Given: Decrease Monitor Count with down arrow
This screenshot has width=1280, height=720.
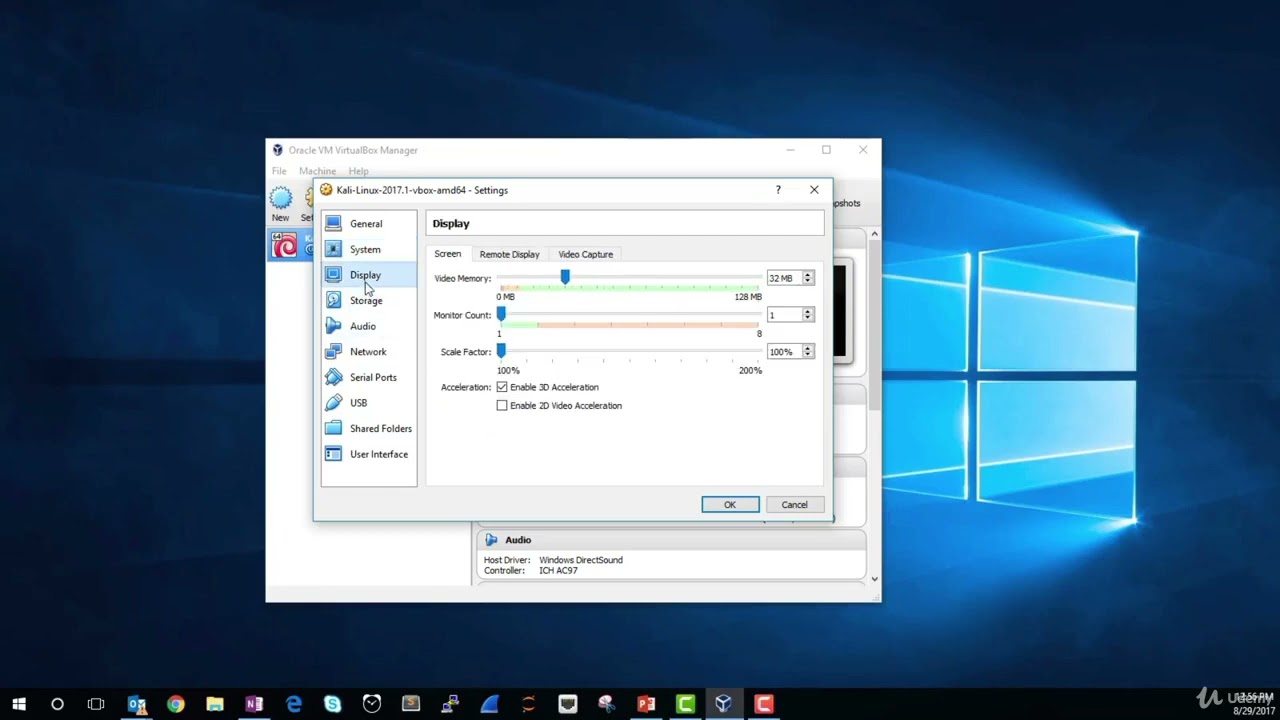Looking at the screenshot, I should pos(808,319).
